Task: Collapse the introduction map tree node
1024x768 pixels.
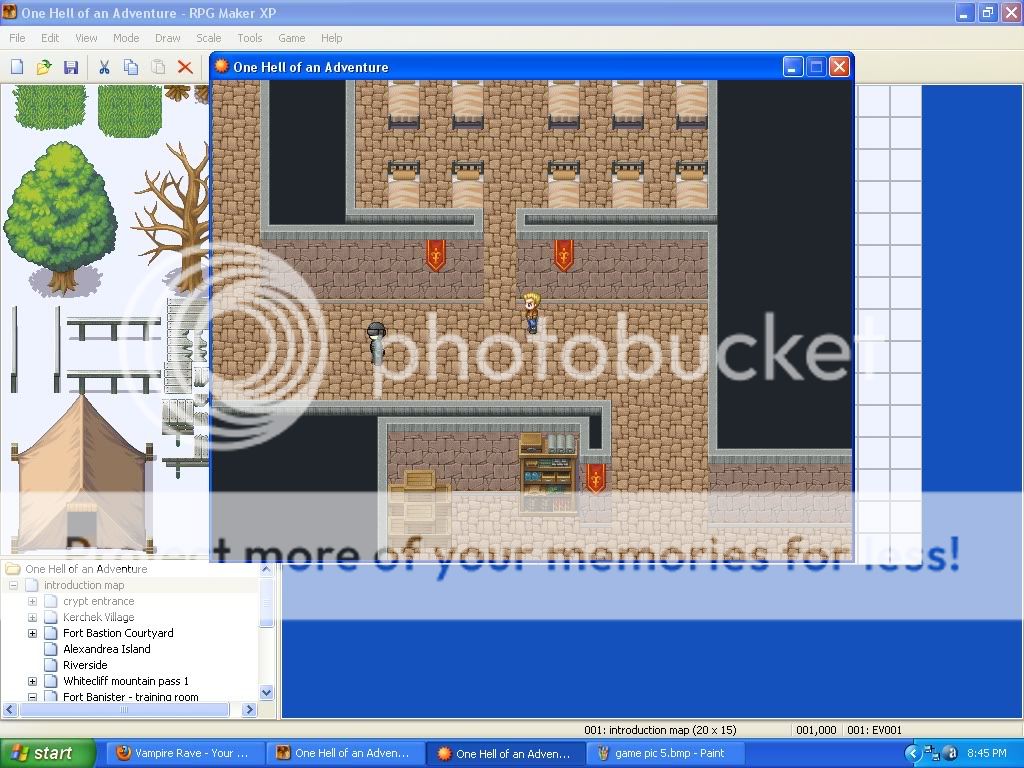Action: (13, 585)
